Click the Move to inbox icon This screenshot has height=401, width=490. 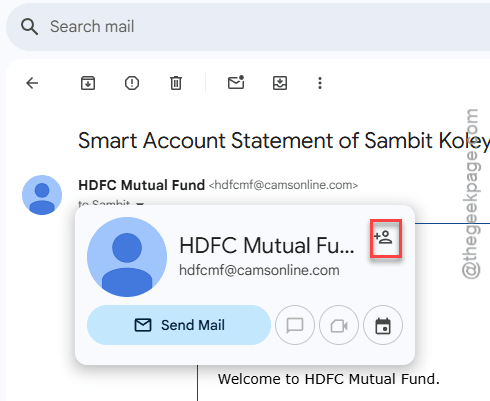click(280, 83)
